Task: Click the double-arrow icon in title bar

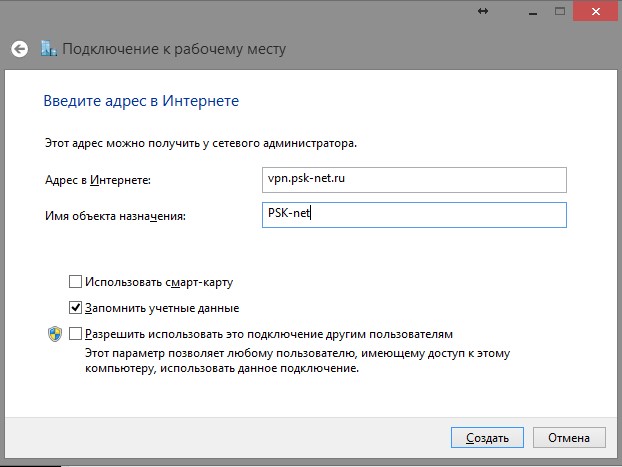Action: 483,11
